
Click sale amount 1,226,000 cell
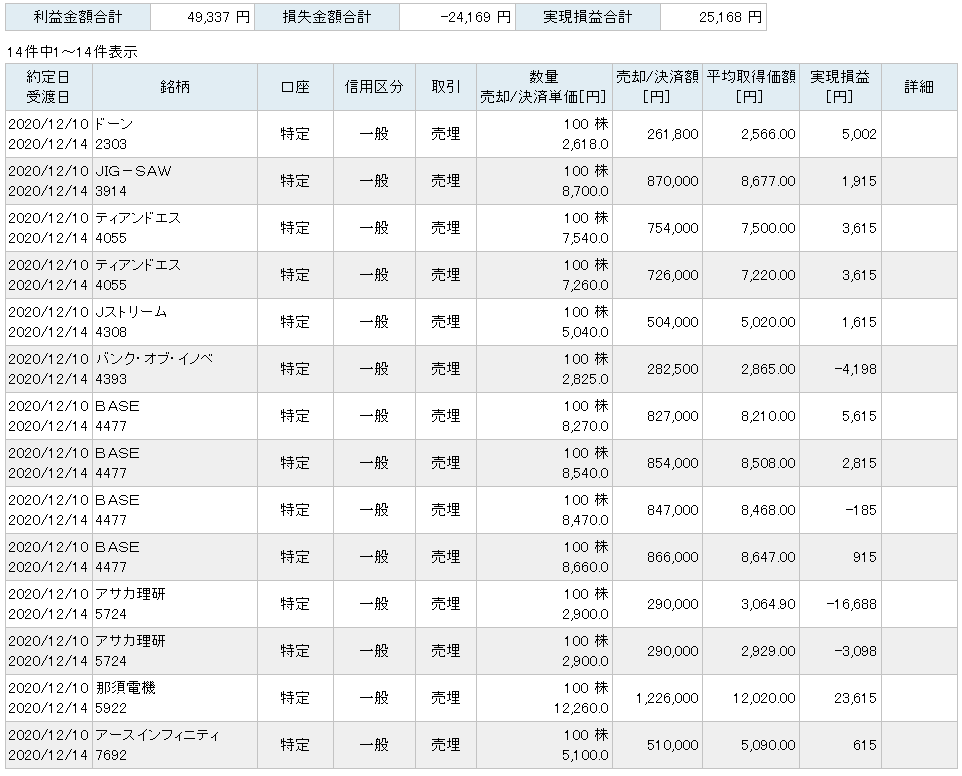657,698
